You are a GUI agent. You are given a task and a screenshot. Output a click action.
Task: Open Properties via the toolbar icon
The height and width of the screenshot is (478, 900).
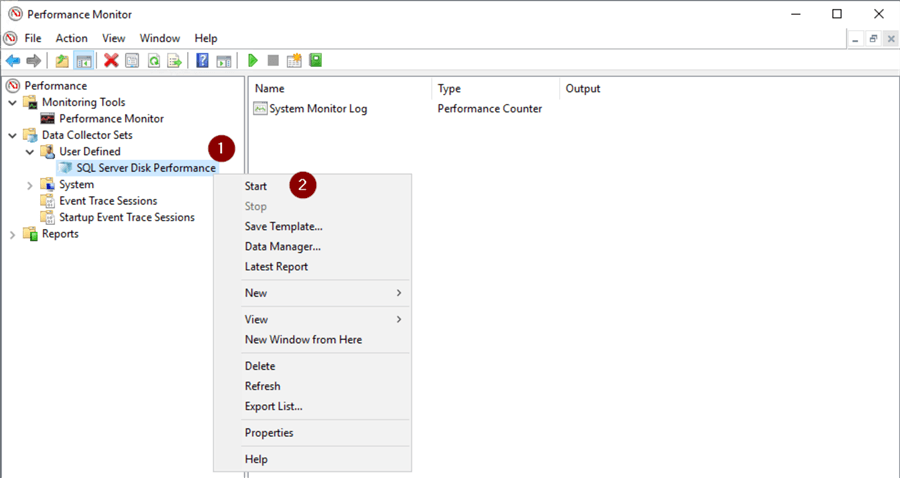(x=133, y=60)
